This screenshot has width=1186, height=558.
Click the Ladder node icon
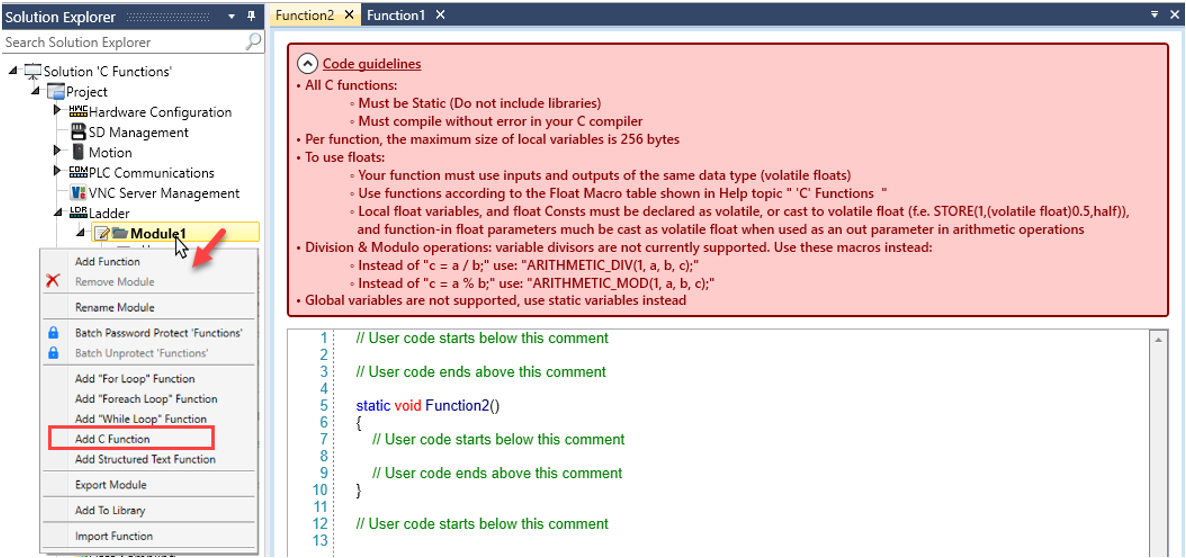[x=78, y=213]
